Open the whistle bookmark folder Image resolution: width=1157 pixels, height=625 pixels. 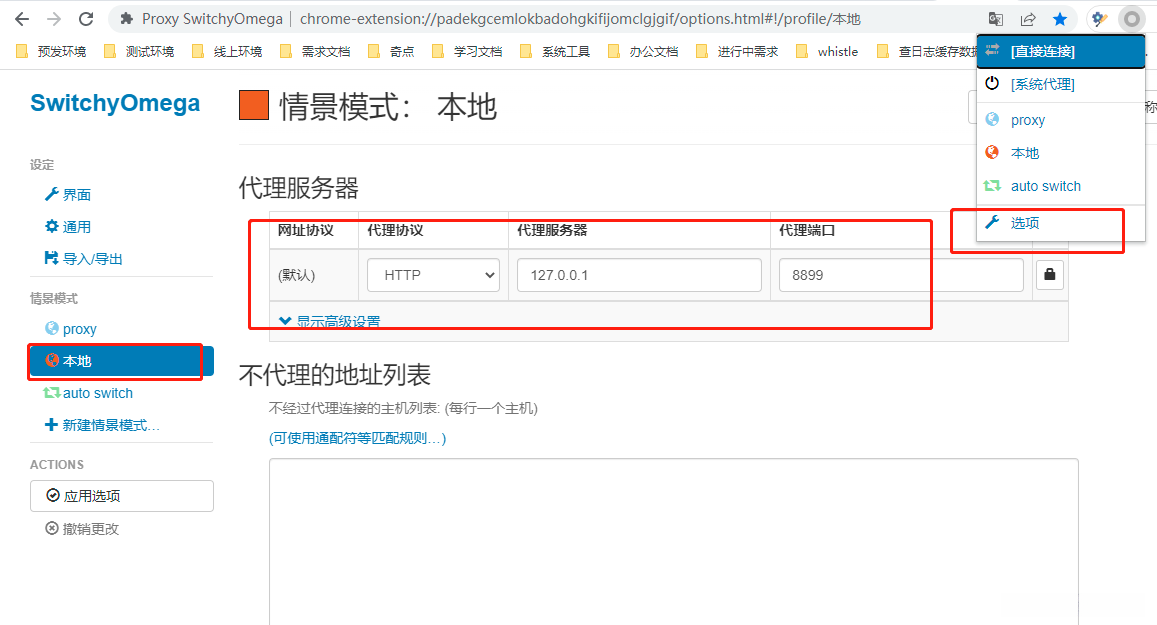[828, 51]
